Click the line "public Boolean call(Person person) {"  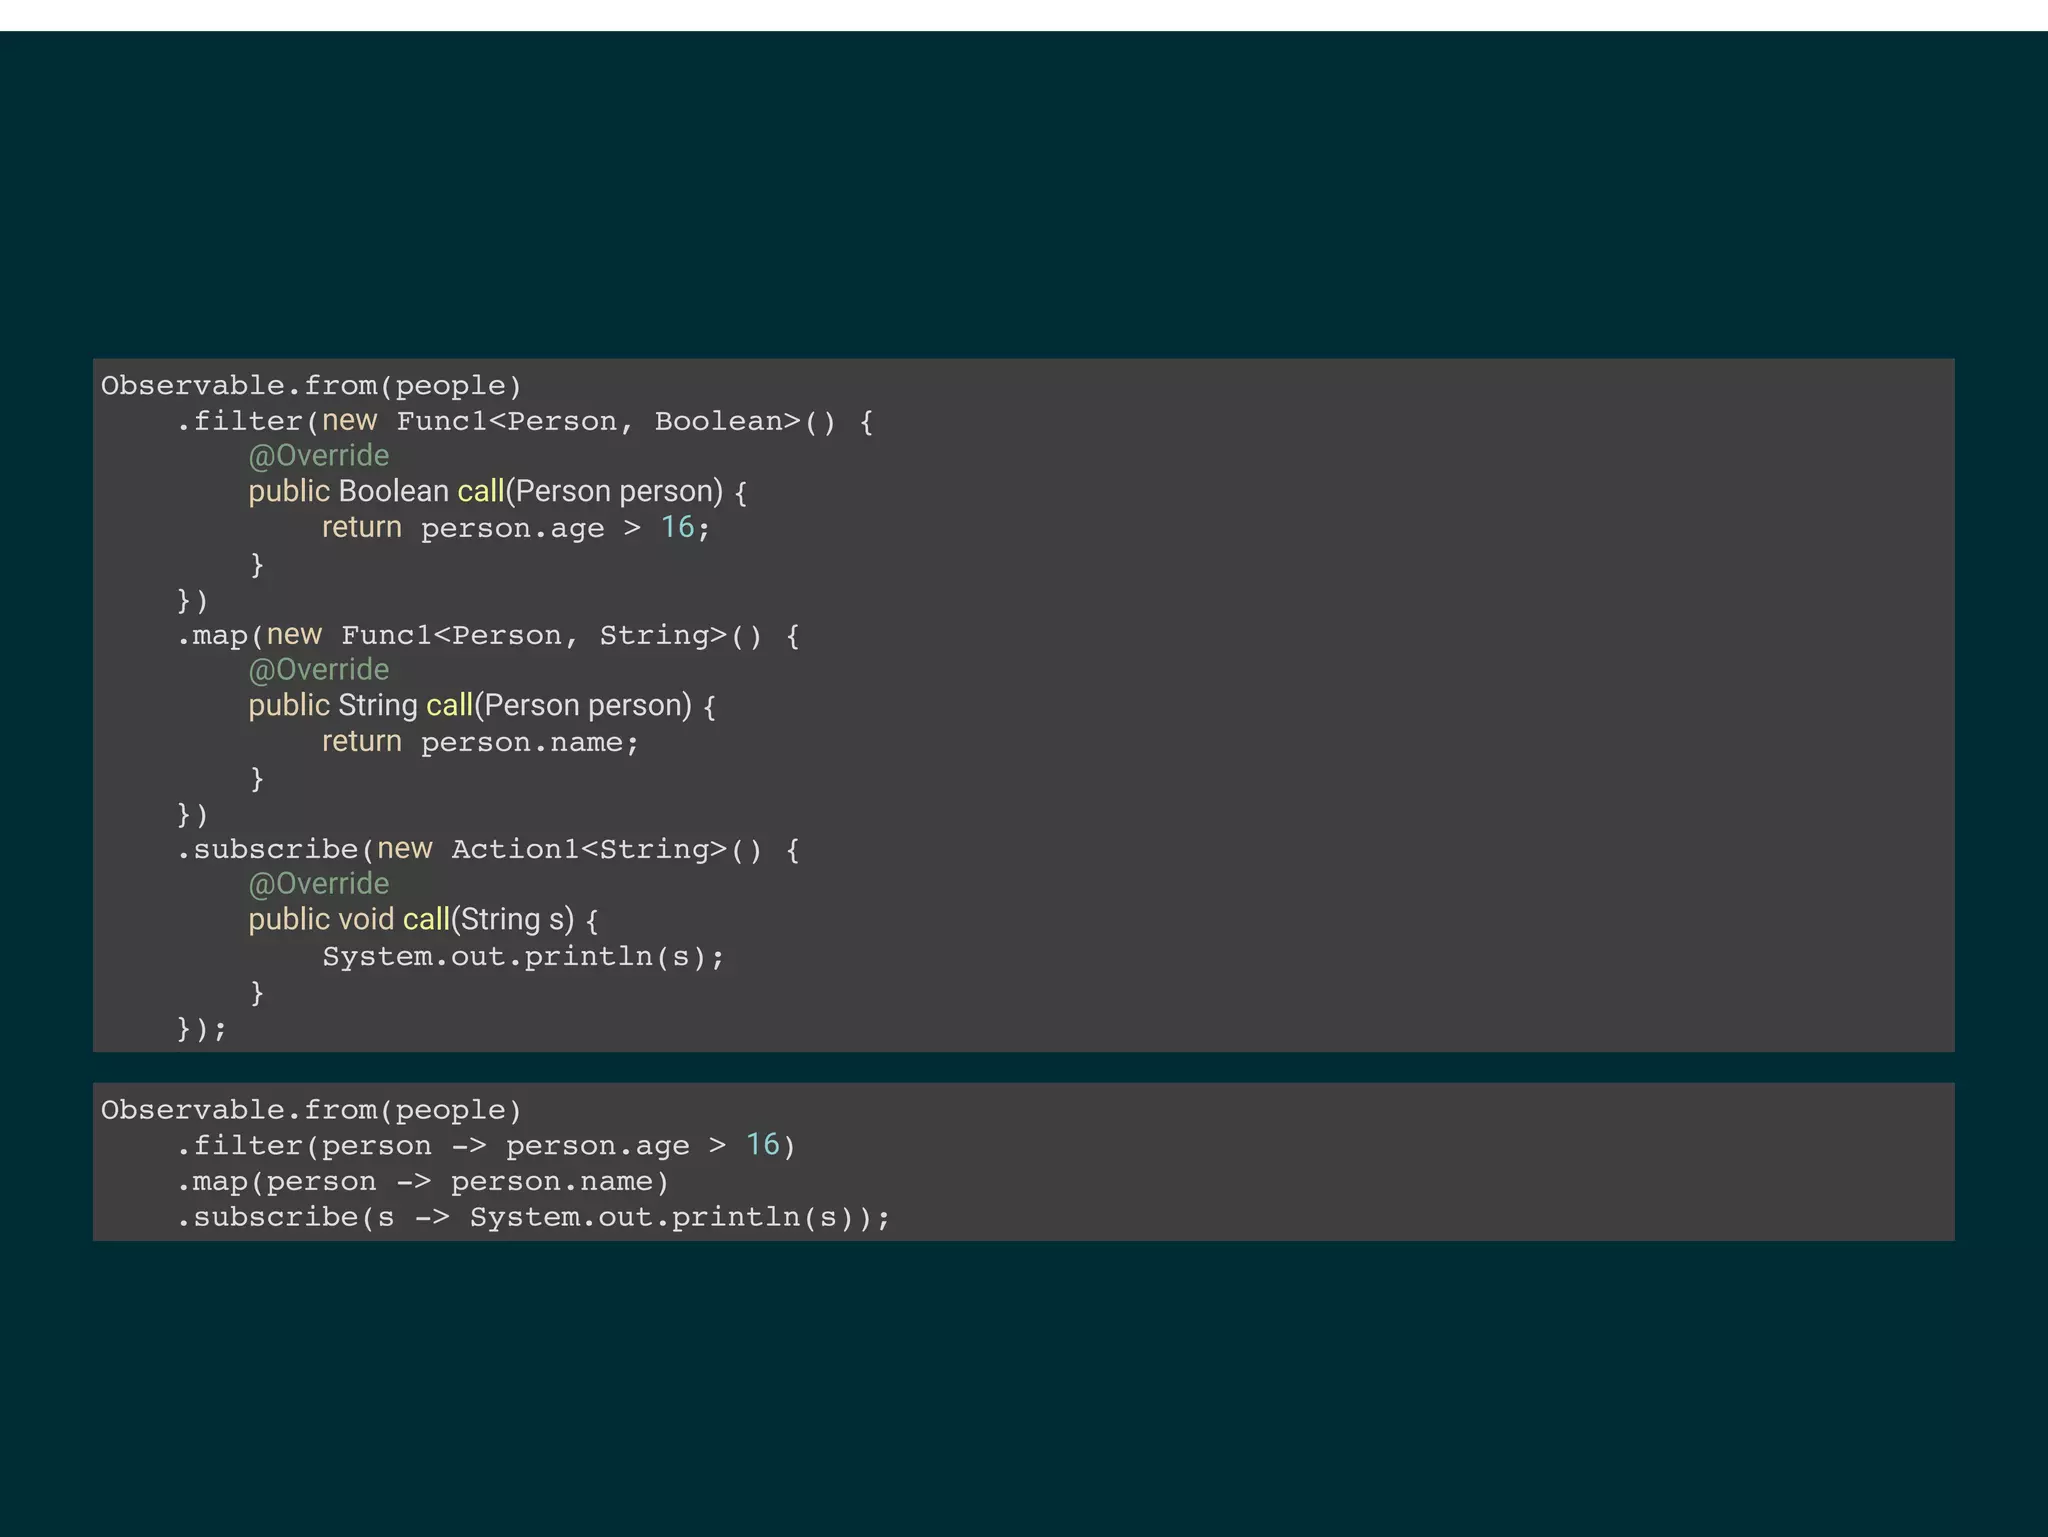pyautogui.click(x=497, y=491)
